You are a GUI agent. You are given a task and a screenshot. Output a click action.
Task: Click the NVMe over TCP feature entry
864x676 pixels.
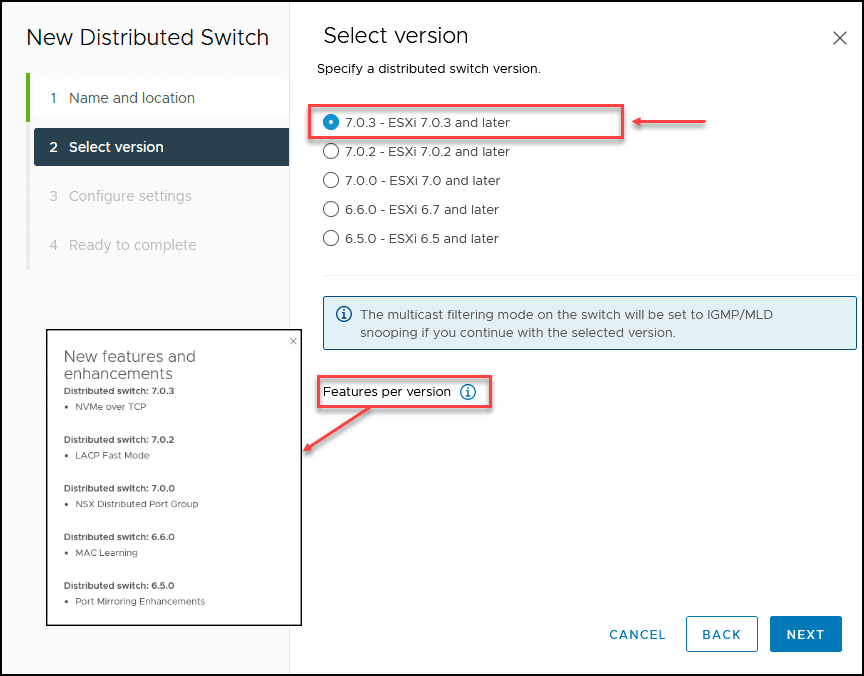(111, 407)
